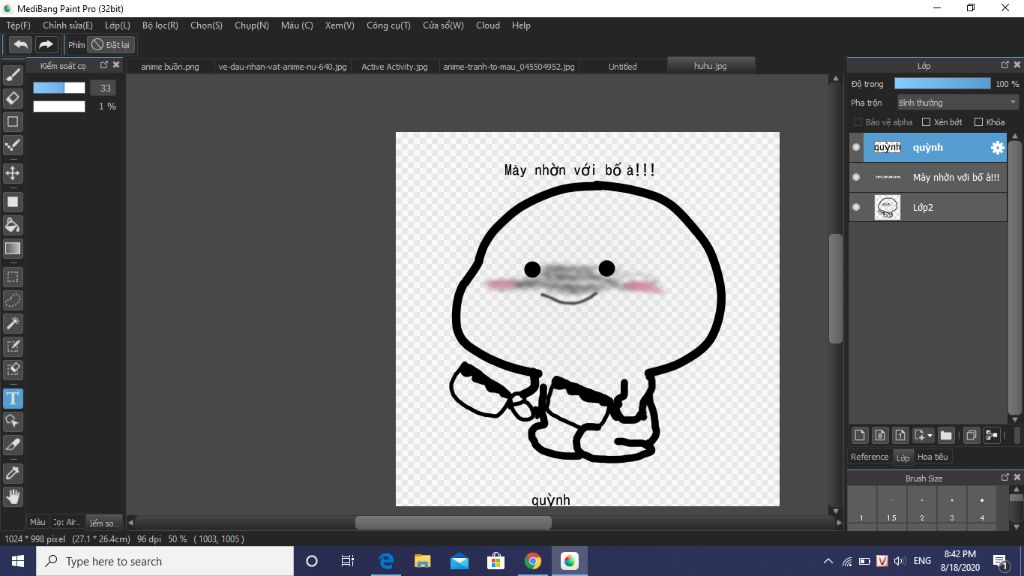
Task: Select the Fill rectangle tool
Action: pos(12,202)
